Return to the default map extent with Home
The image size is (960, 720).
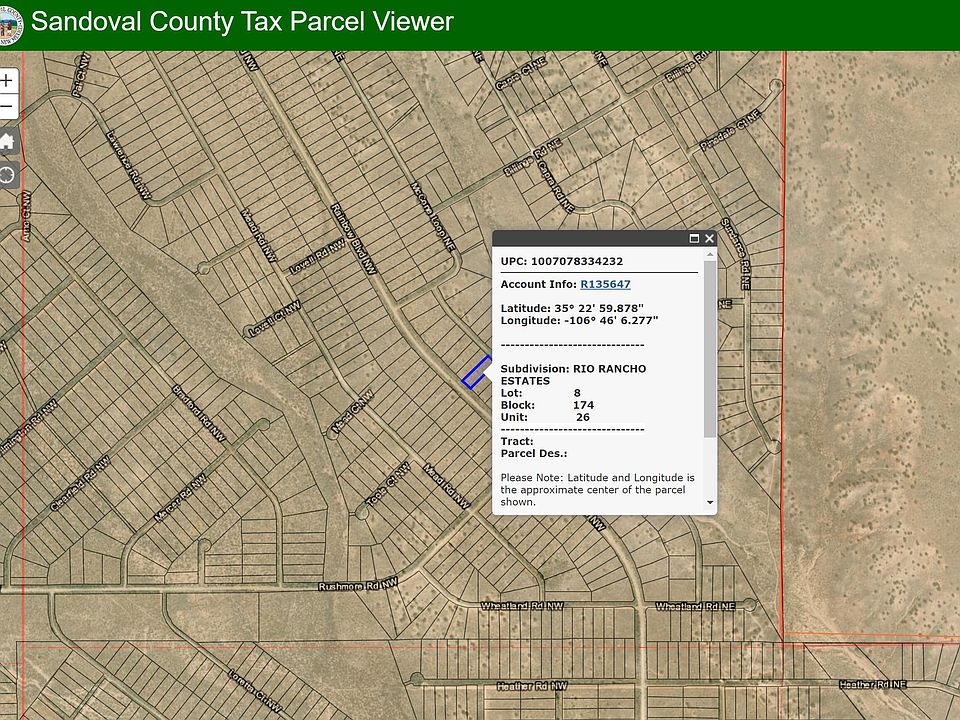click(7, 141)
